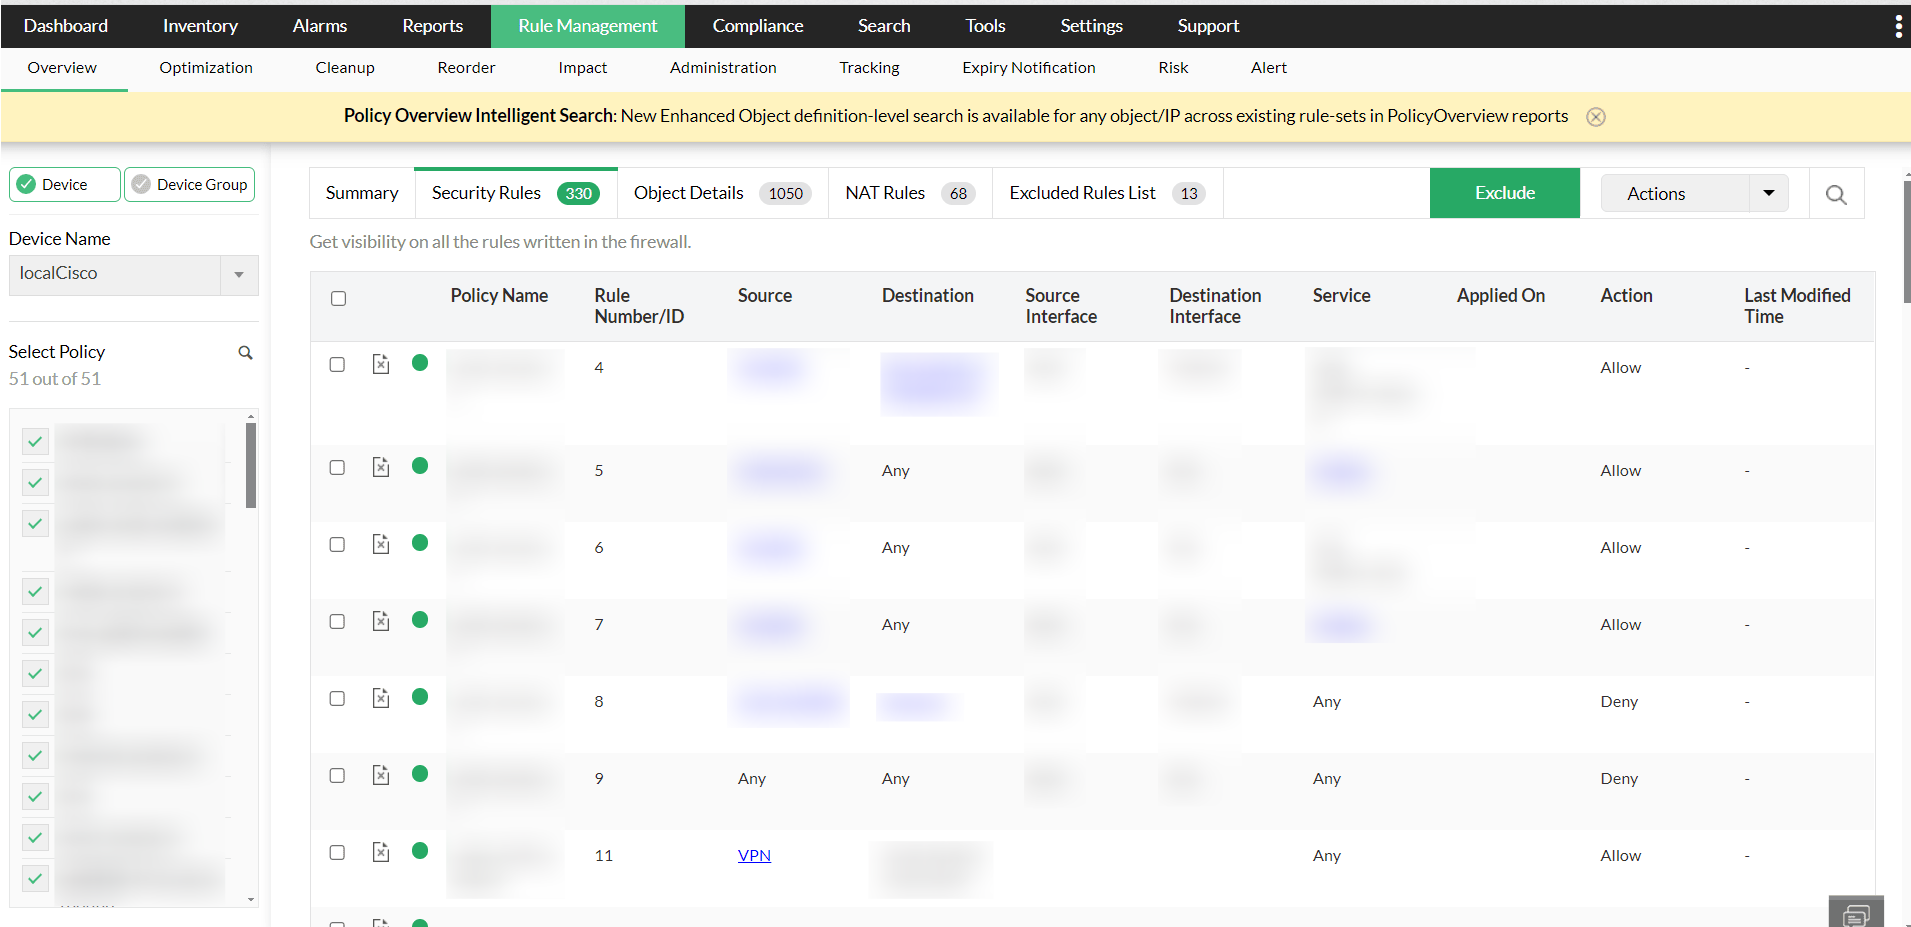Click the green Exclude button
1911x927 pixels.
[1505, 193]
